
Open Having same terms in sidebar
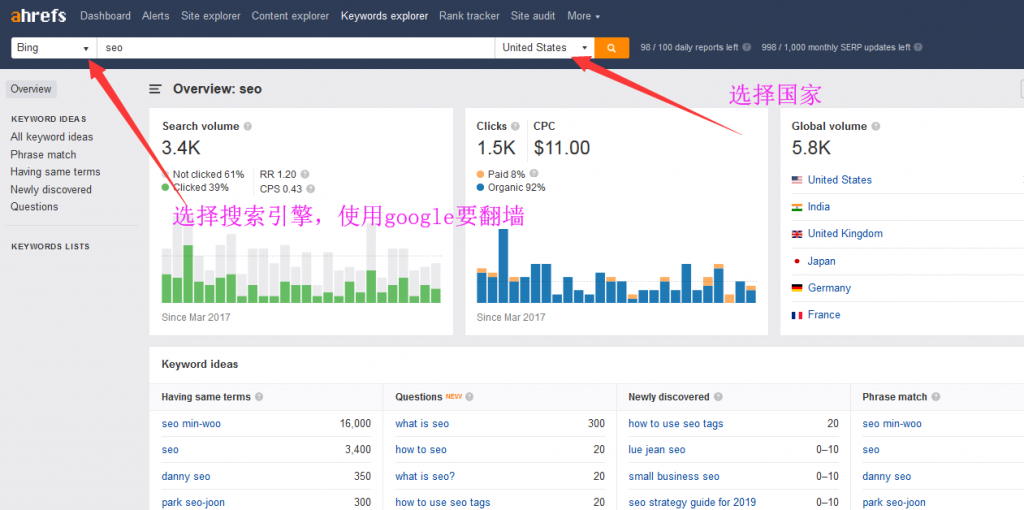coord(56,172)
